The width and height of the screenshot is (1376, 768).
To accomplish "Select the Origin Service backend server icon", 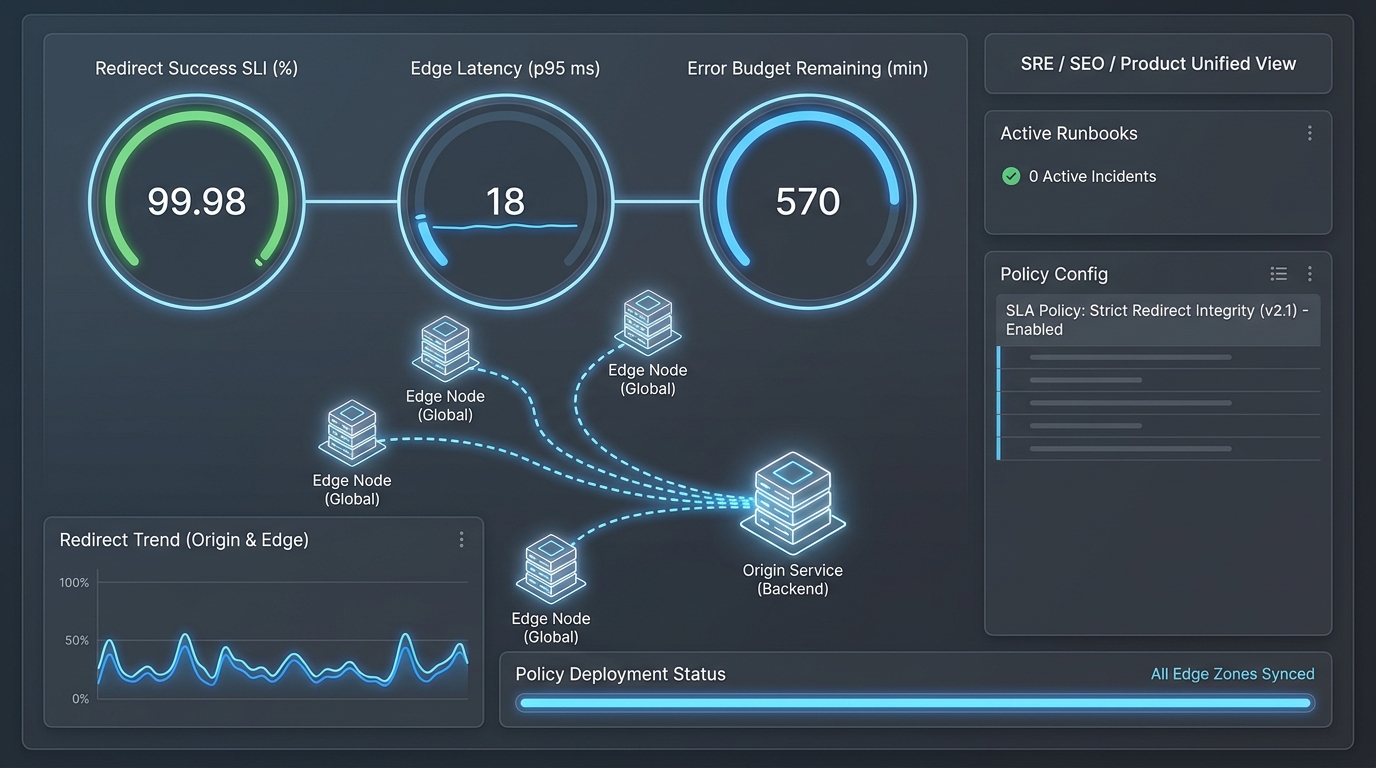I will point(792,504).
